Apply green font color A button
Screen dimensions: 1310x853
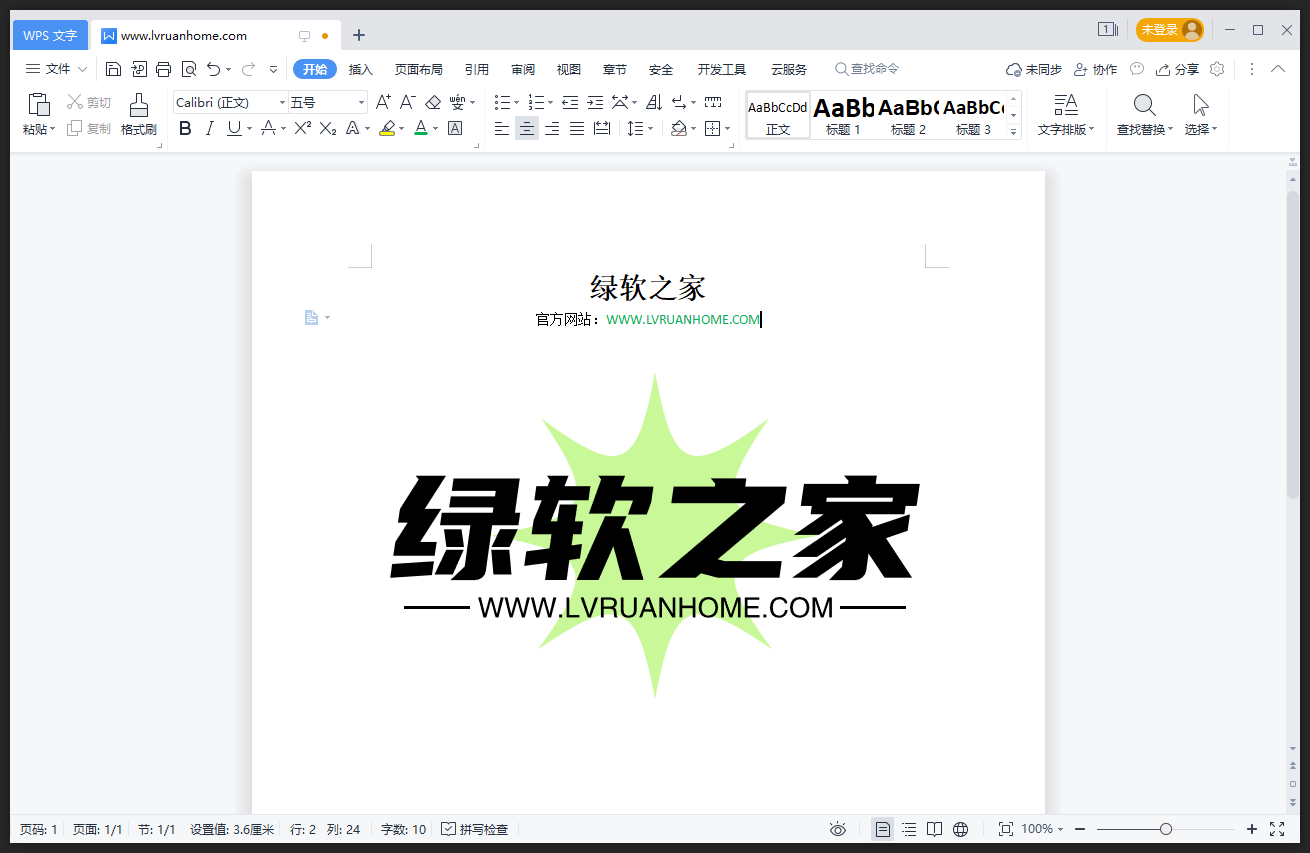[421, 128]
